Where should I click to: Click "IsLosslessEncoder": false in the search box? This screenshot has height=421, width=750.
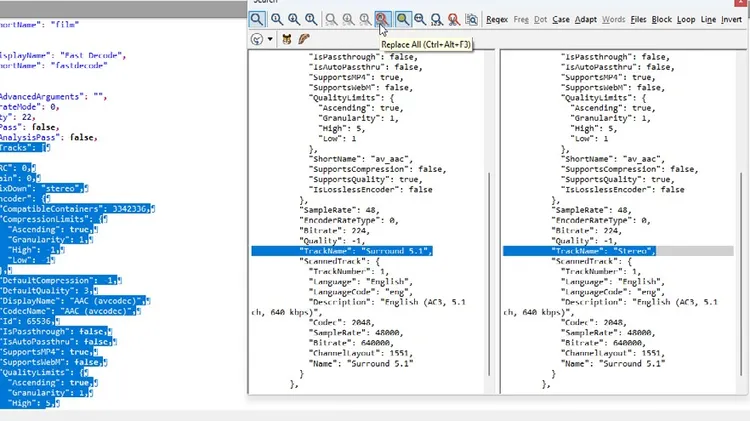(371, 189)
